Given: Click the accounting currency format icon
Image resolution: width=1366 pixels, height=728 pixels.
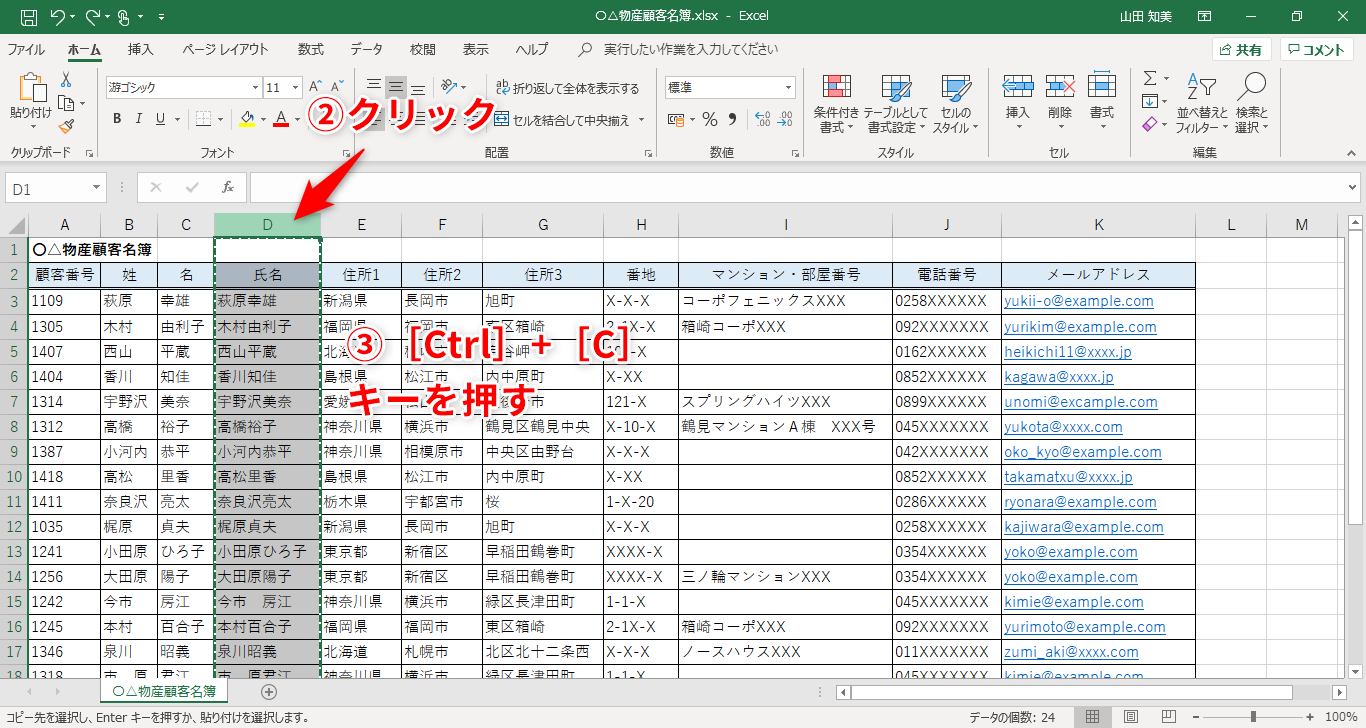Looking at the screenshot, I should 676,120.
